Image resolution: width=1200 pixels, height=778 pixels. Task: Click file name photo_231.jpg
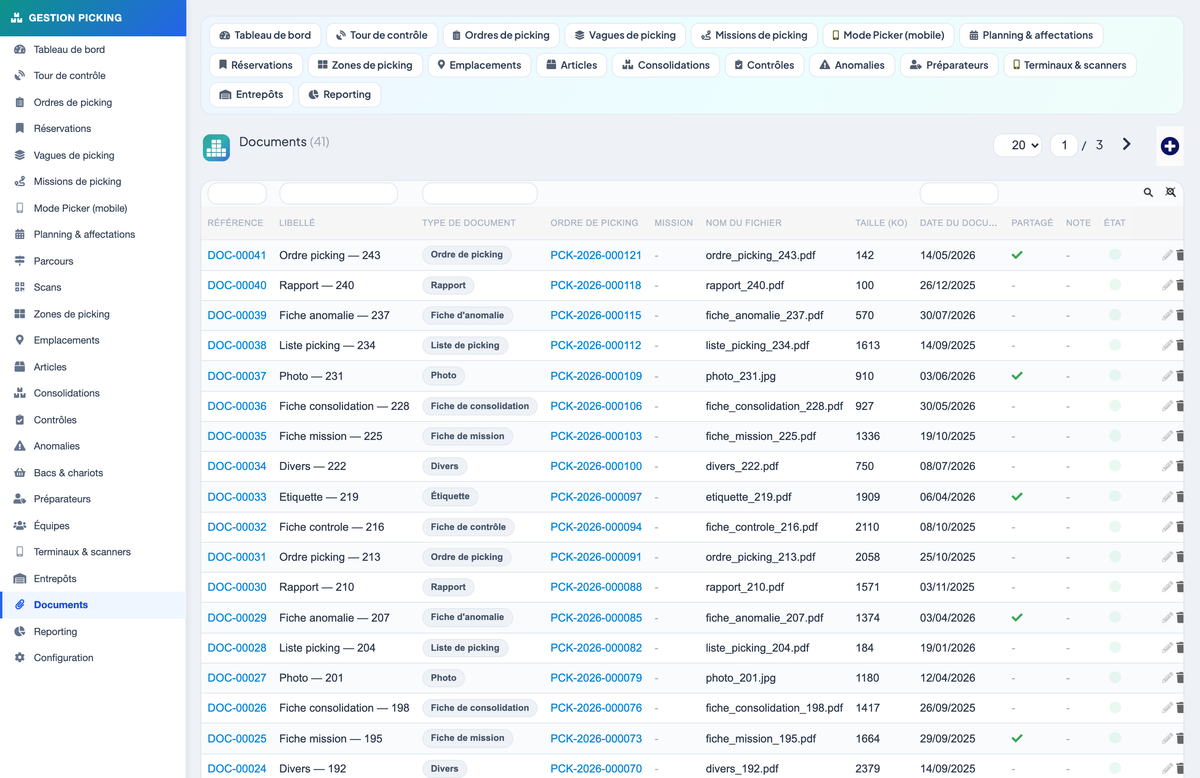pos(740,377)
